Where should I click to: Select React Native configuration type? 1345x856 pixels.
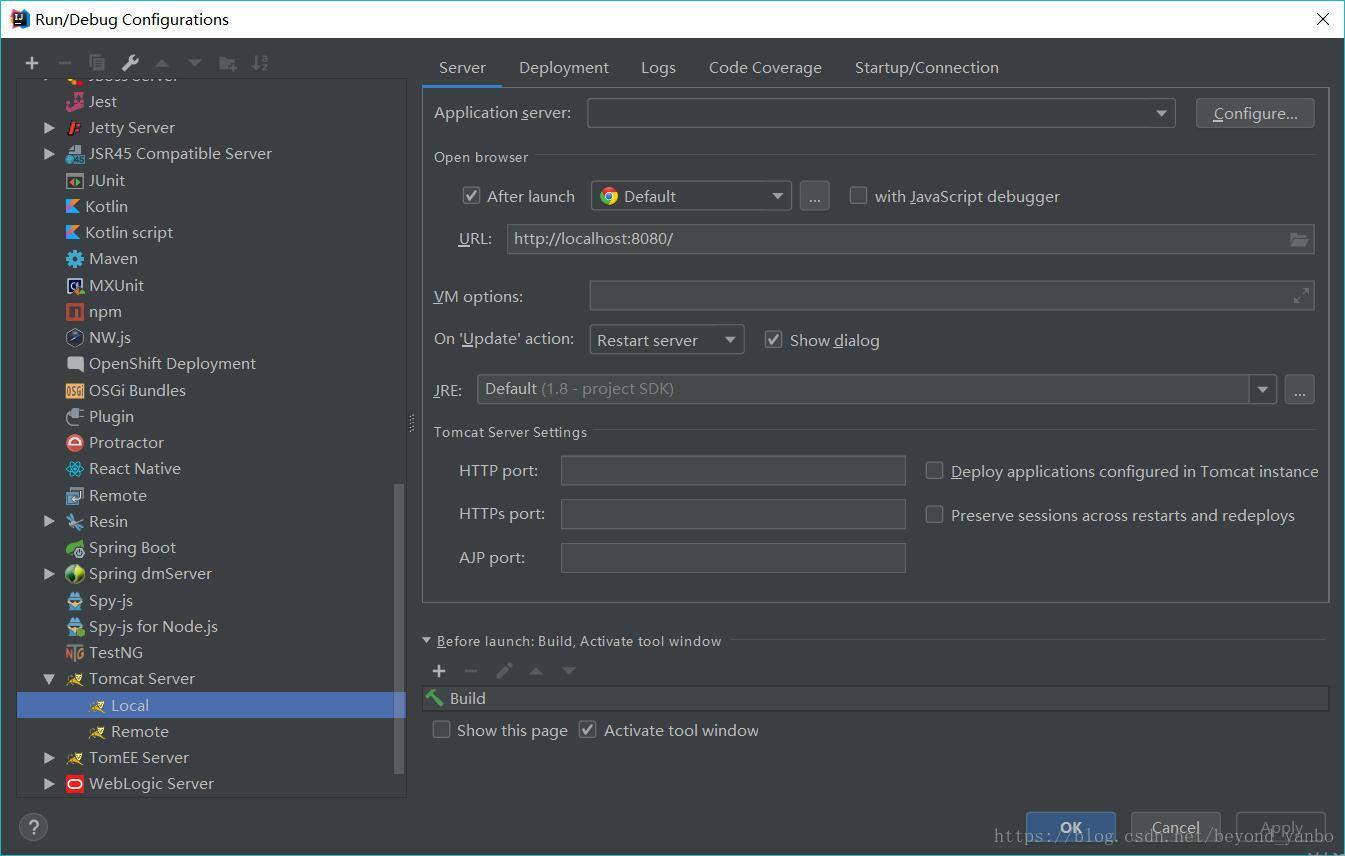123,468
